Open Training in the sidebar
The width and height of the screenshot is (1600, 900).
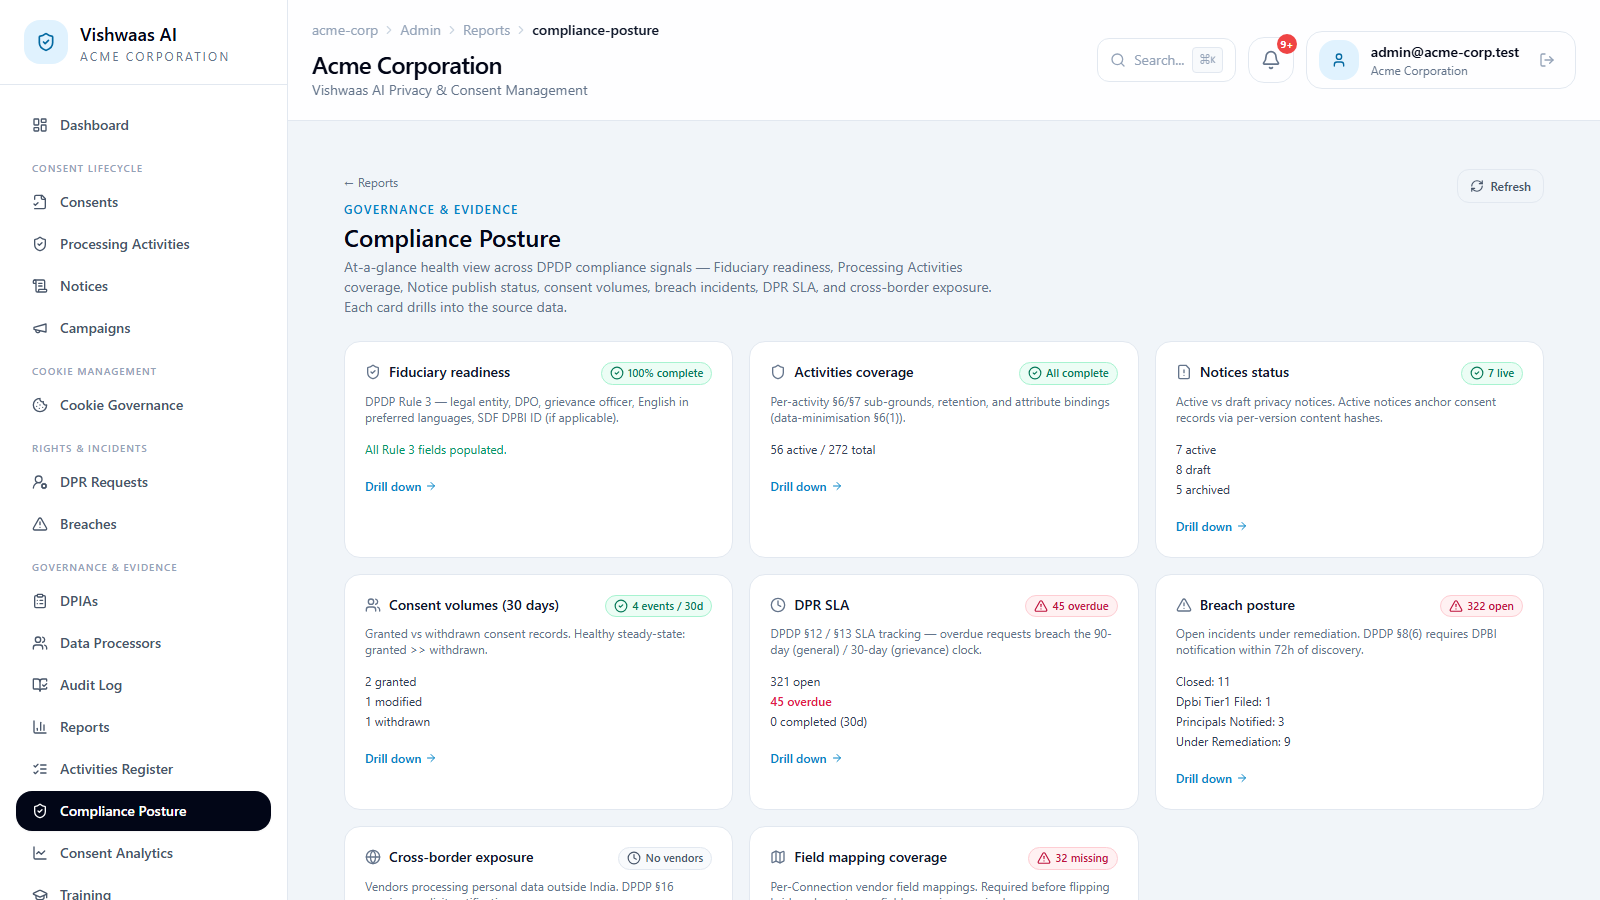click(143, 890)
